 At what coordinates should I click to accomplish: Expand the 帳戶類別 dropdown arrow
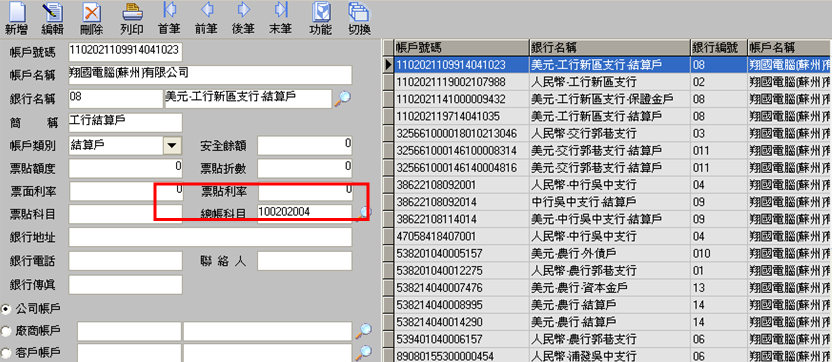click(171, 145)
